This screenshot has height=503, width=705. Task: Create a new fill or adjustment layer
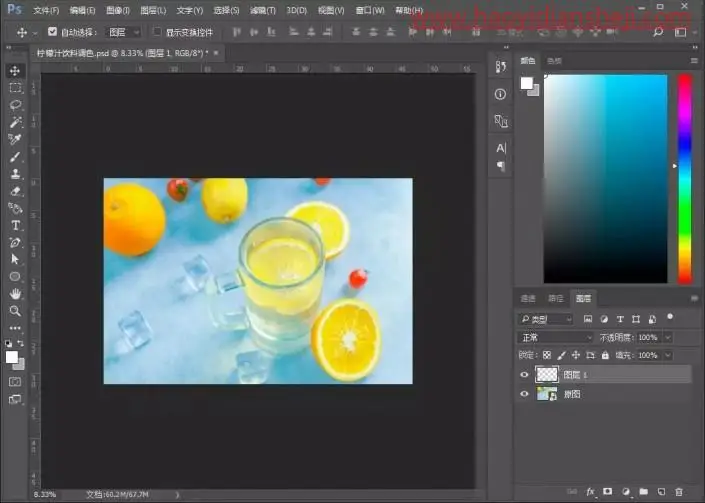[625, 492]
